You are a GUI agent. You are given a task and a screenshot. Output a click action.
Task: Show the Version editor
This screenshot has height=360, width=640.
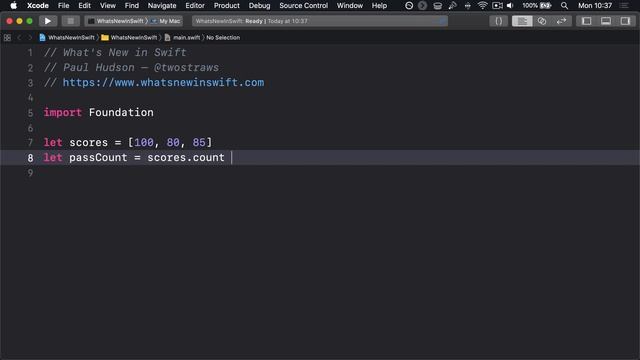pos(561,21)
